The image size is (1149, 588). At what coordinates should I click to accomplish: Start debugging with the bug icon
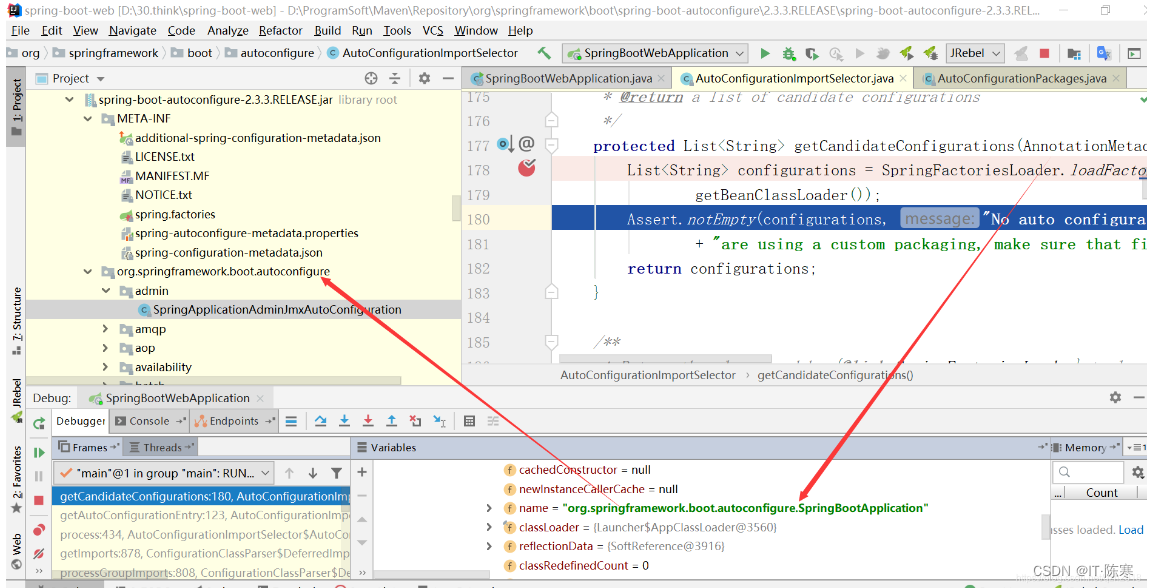tap(788, 53)
